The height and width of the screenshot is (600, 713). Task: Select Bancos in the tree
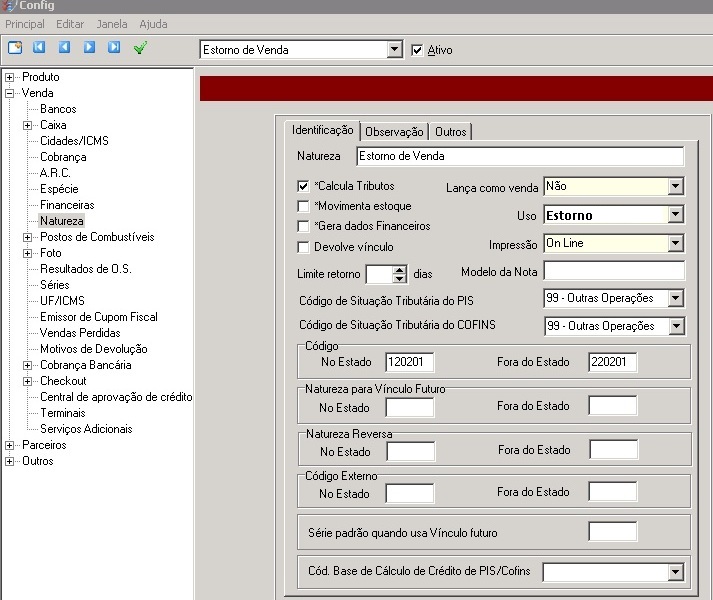point(58,109)
